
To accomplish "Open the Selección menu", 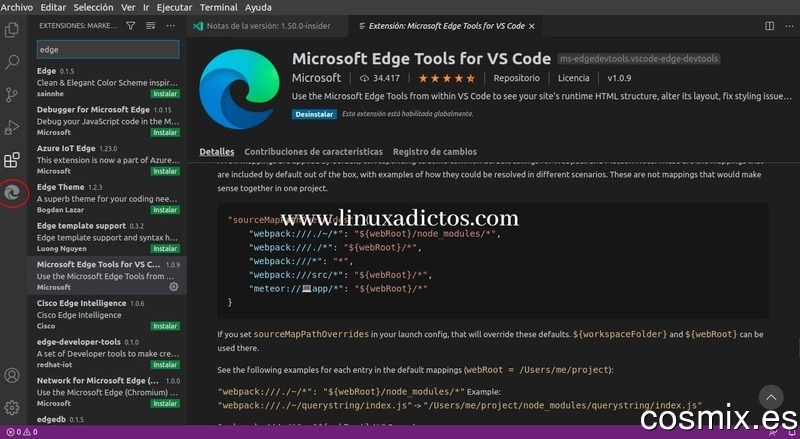I will (x=93, y=7).
